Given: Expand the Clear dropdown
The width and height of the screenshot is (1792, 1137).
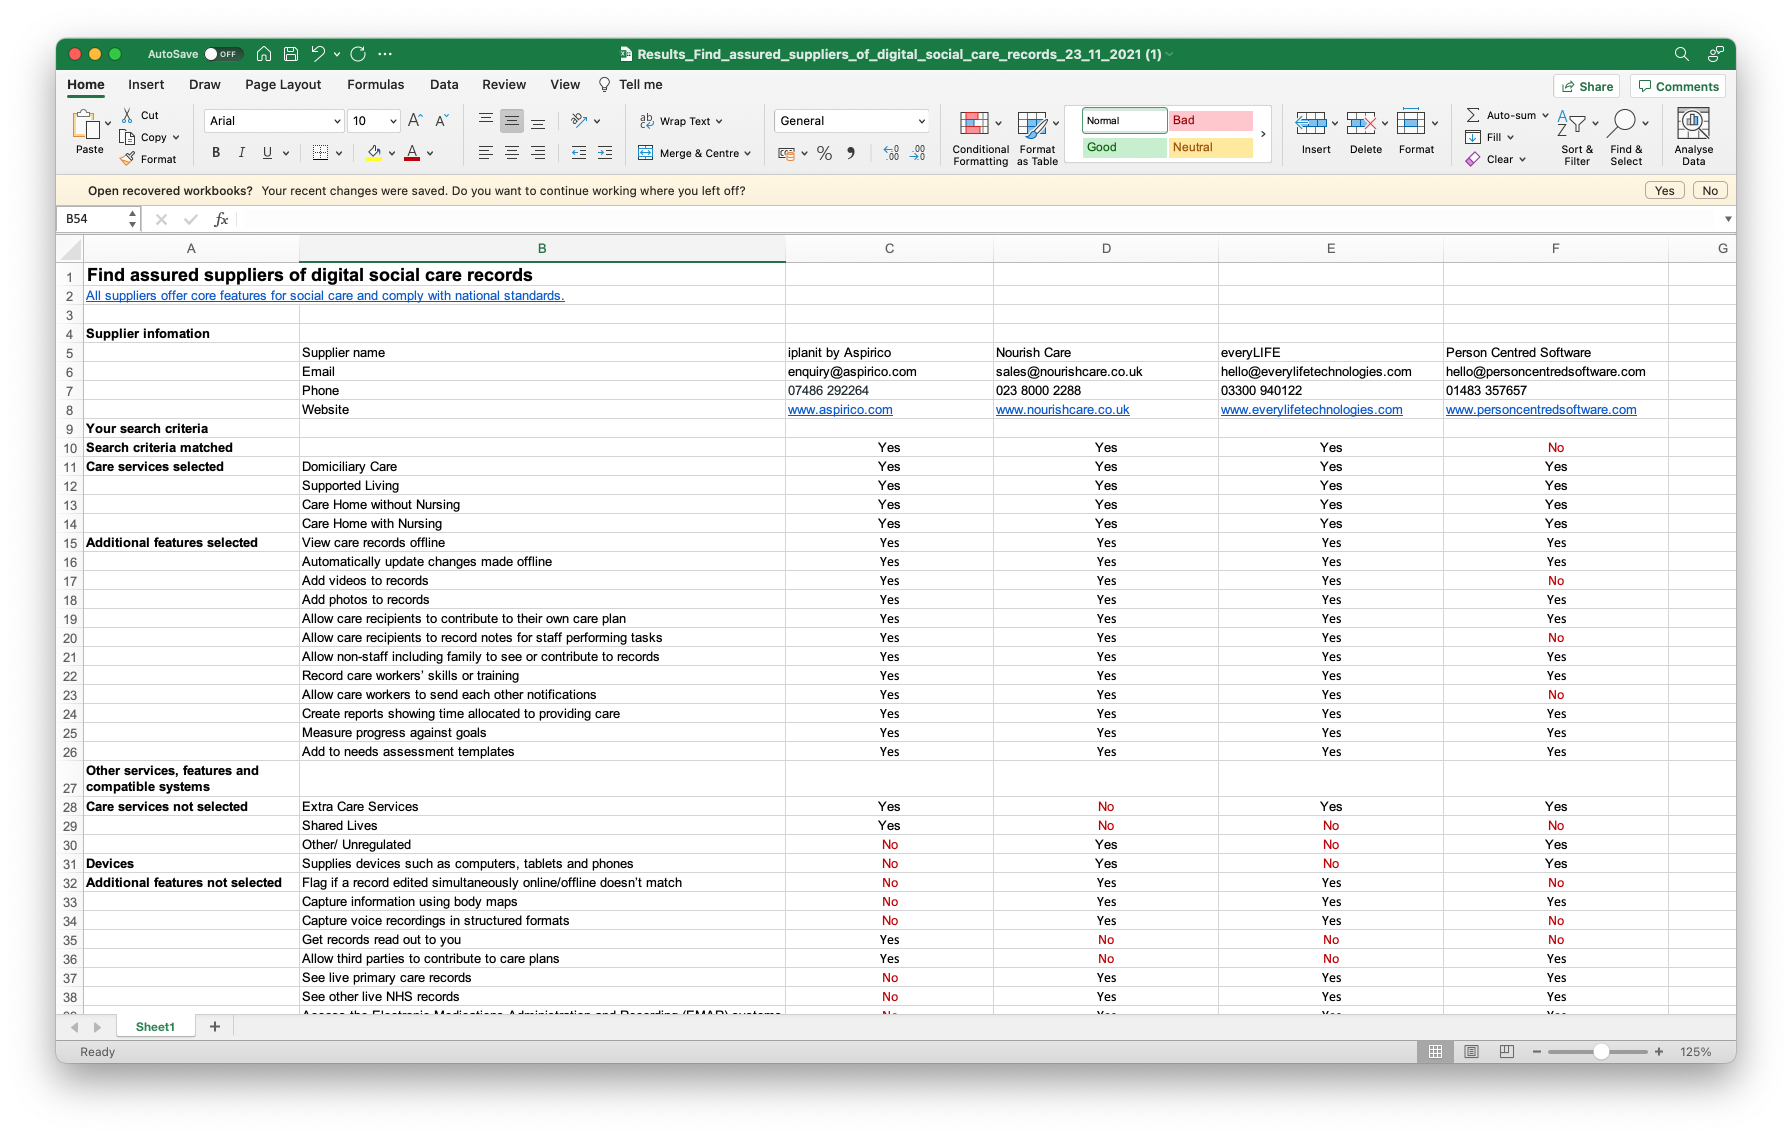Looking at the screenshot, I should pyautogui.click(x=1522, y=159).
